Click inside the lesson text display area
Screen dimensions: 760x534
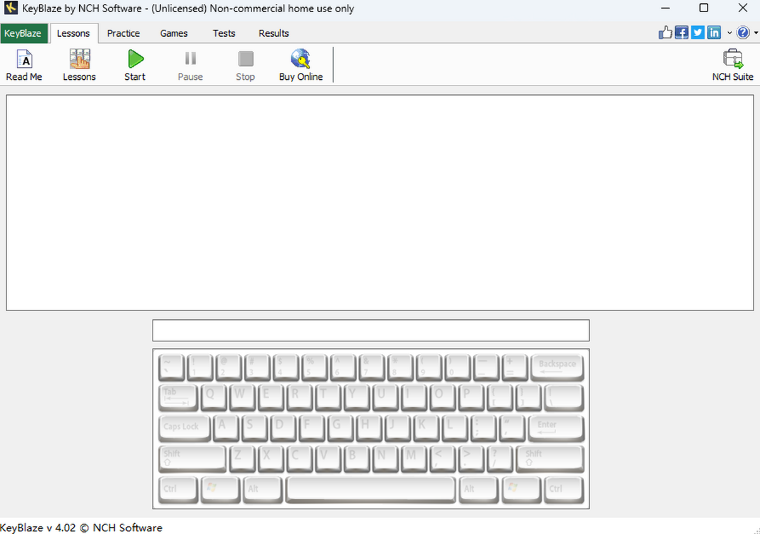[380, 203]
